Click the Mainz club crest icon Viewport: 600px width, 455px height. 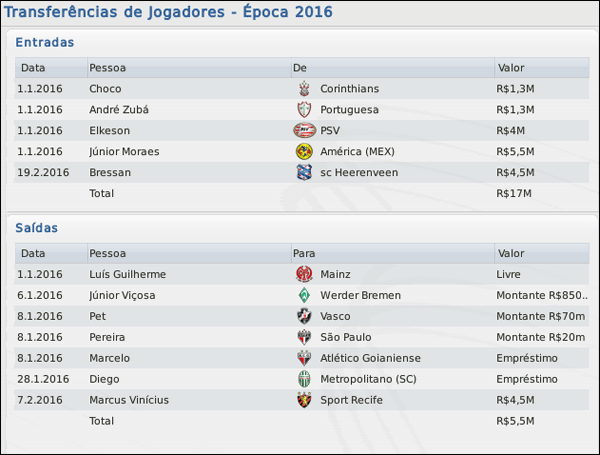click(x=304, y=275)
